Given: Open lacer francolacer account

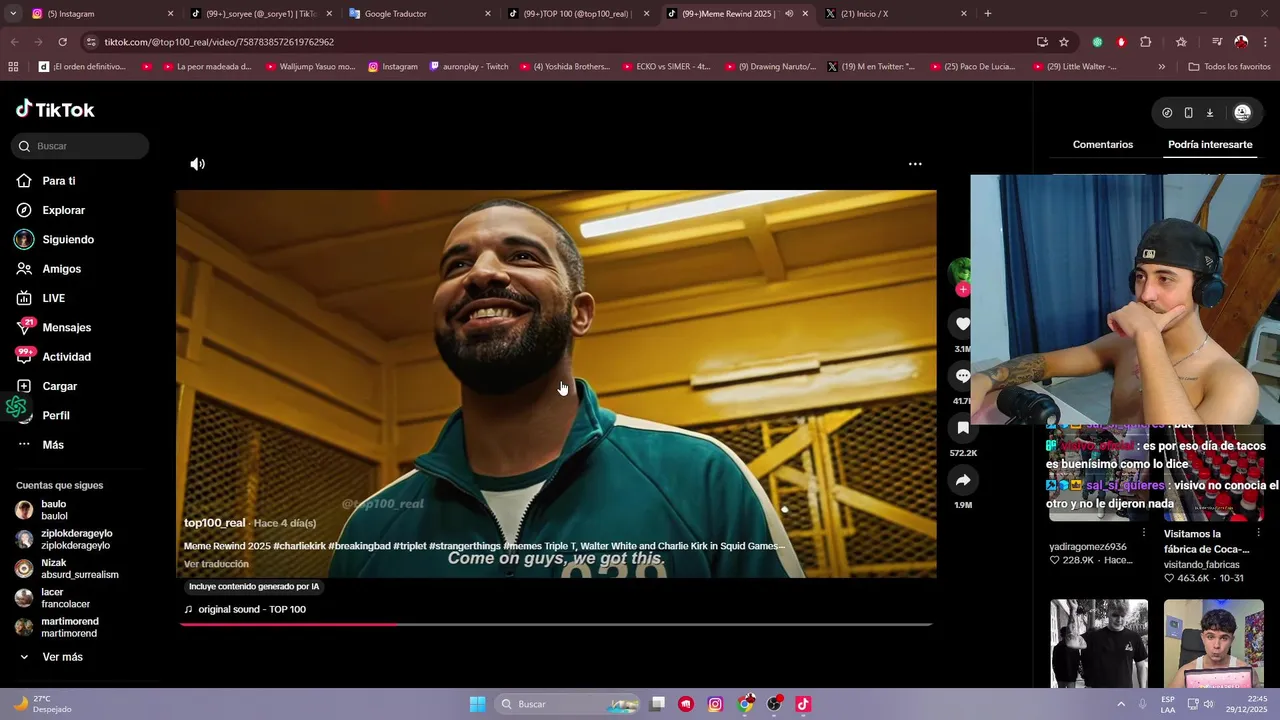Looking at the screenshot, I should tap(65, 598).
